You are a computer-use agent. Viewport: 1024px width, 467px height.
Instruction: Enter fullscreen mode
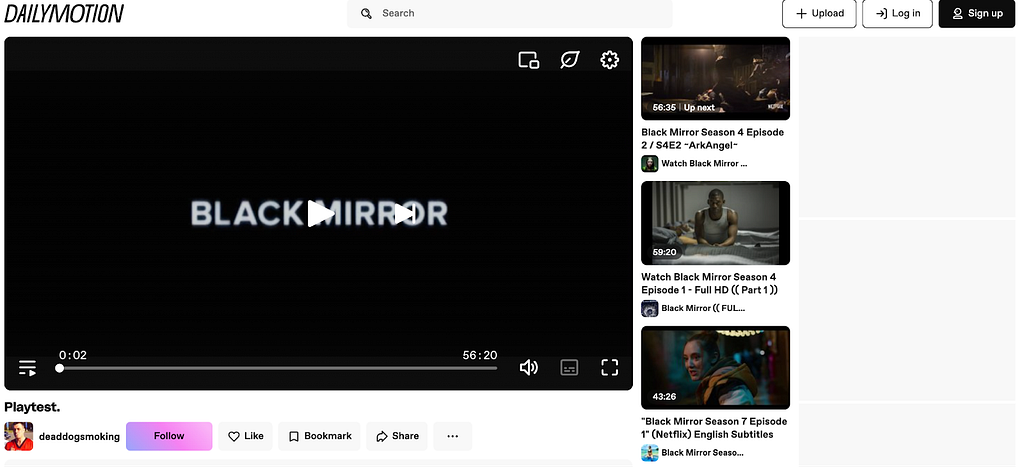[609, 368]
